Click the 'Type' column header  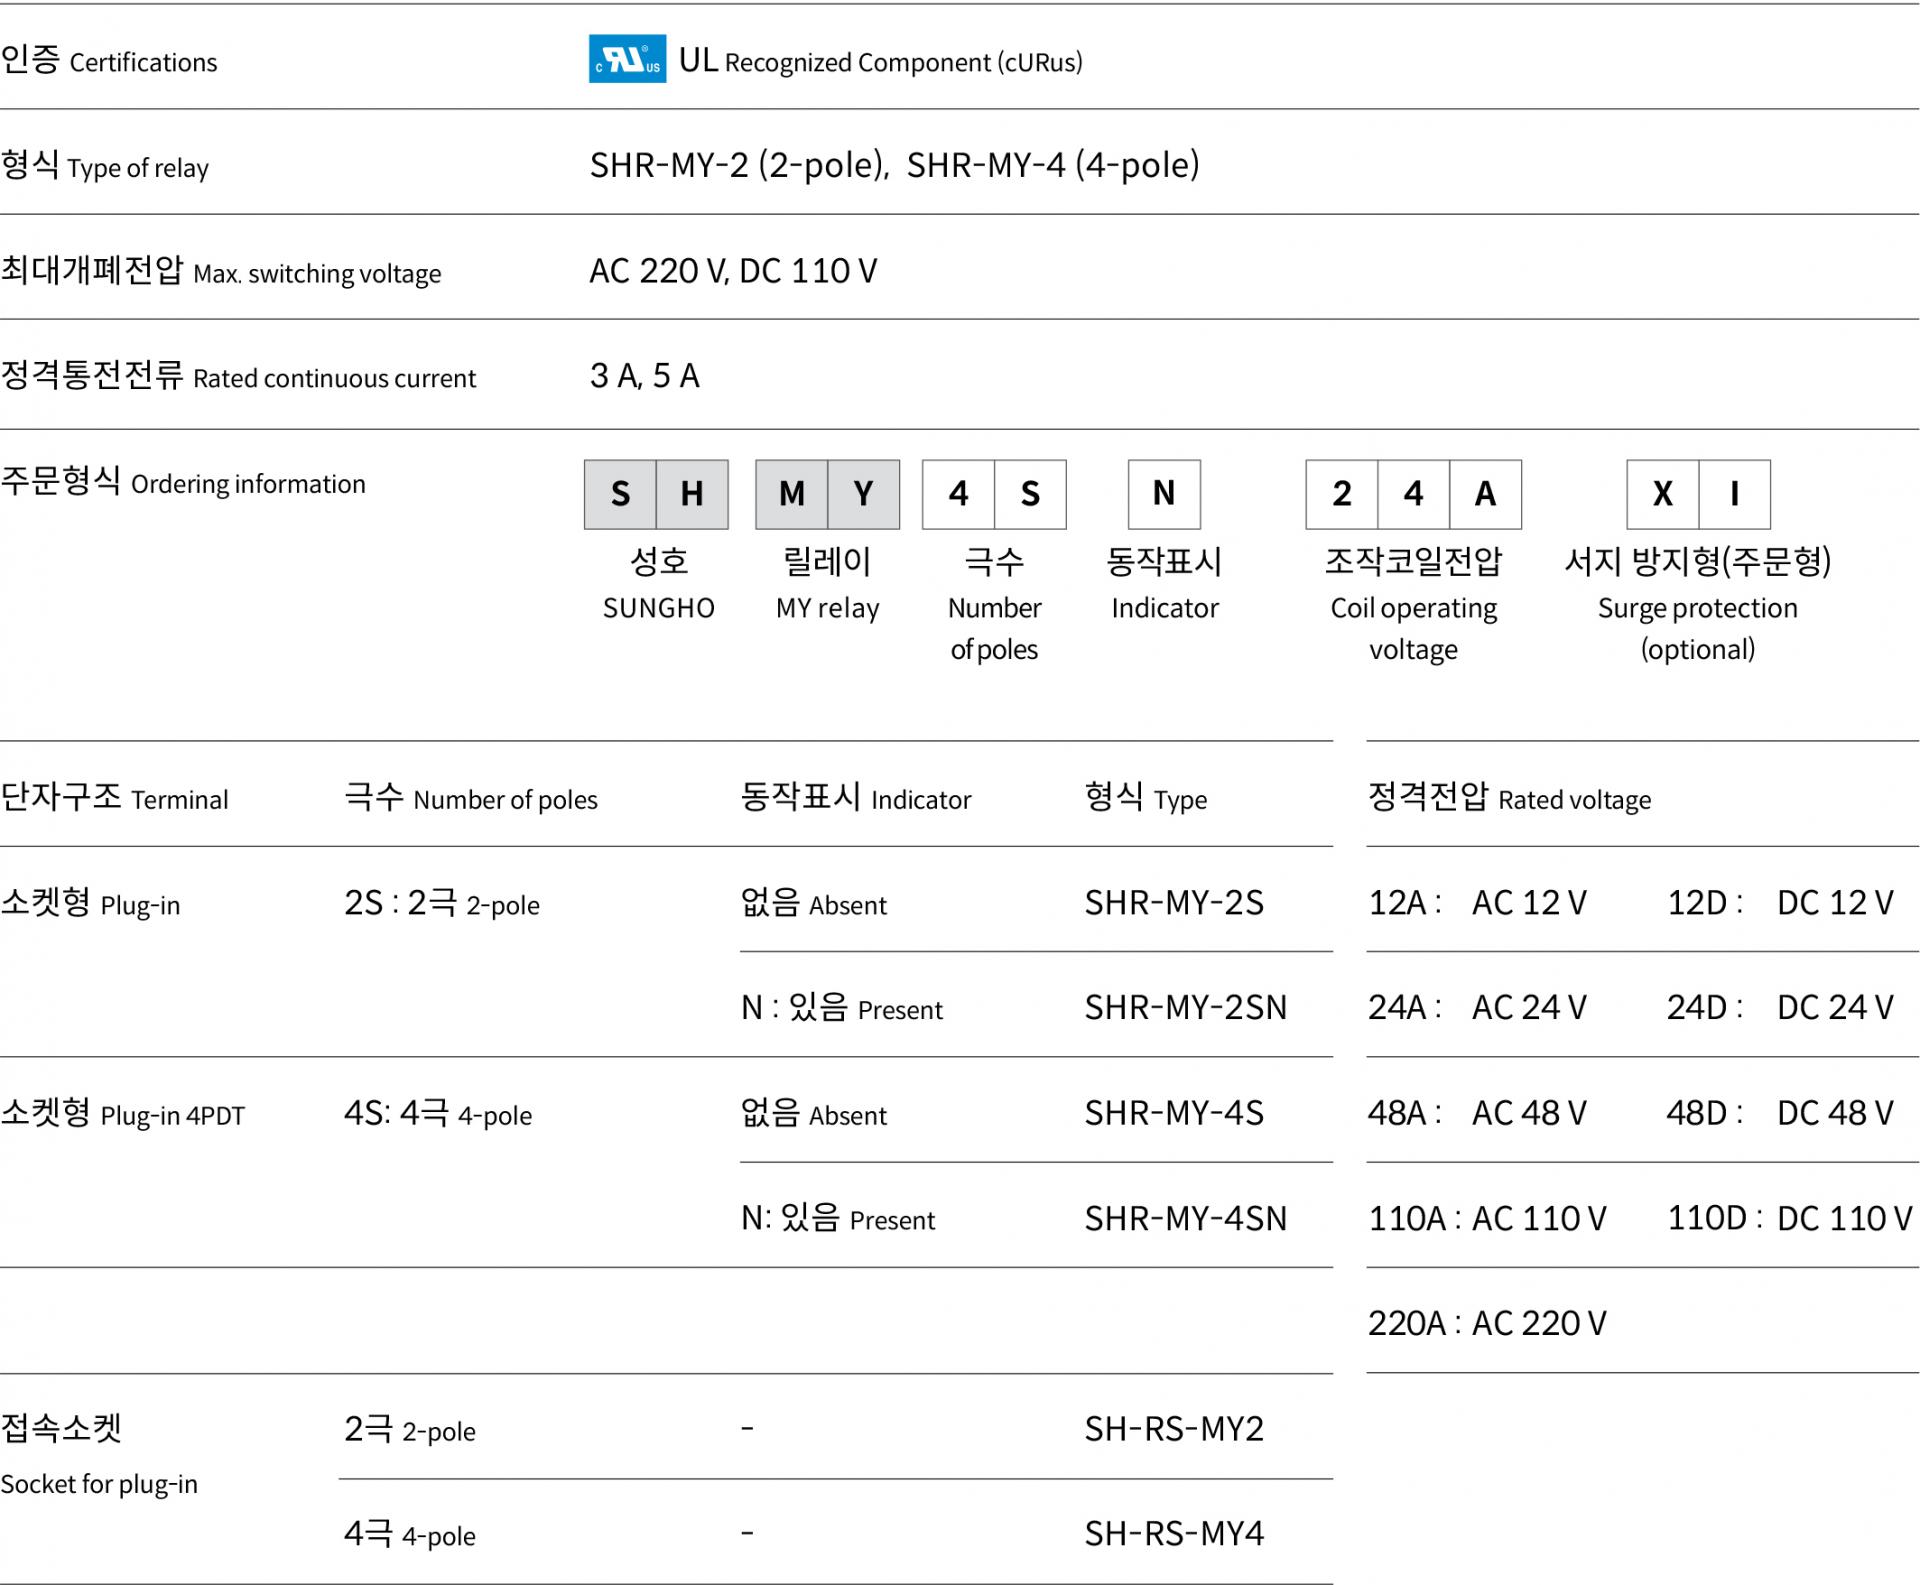(1146, 798)
